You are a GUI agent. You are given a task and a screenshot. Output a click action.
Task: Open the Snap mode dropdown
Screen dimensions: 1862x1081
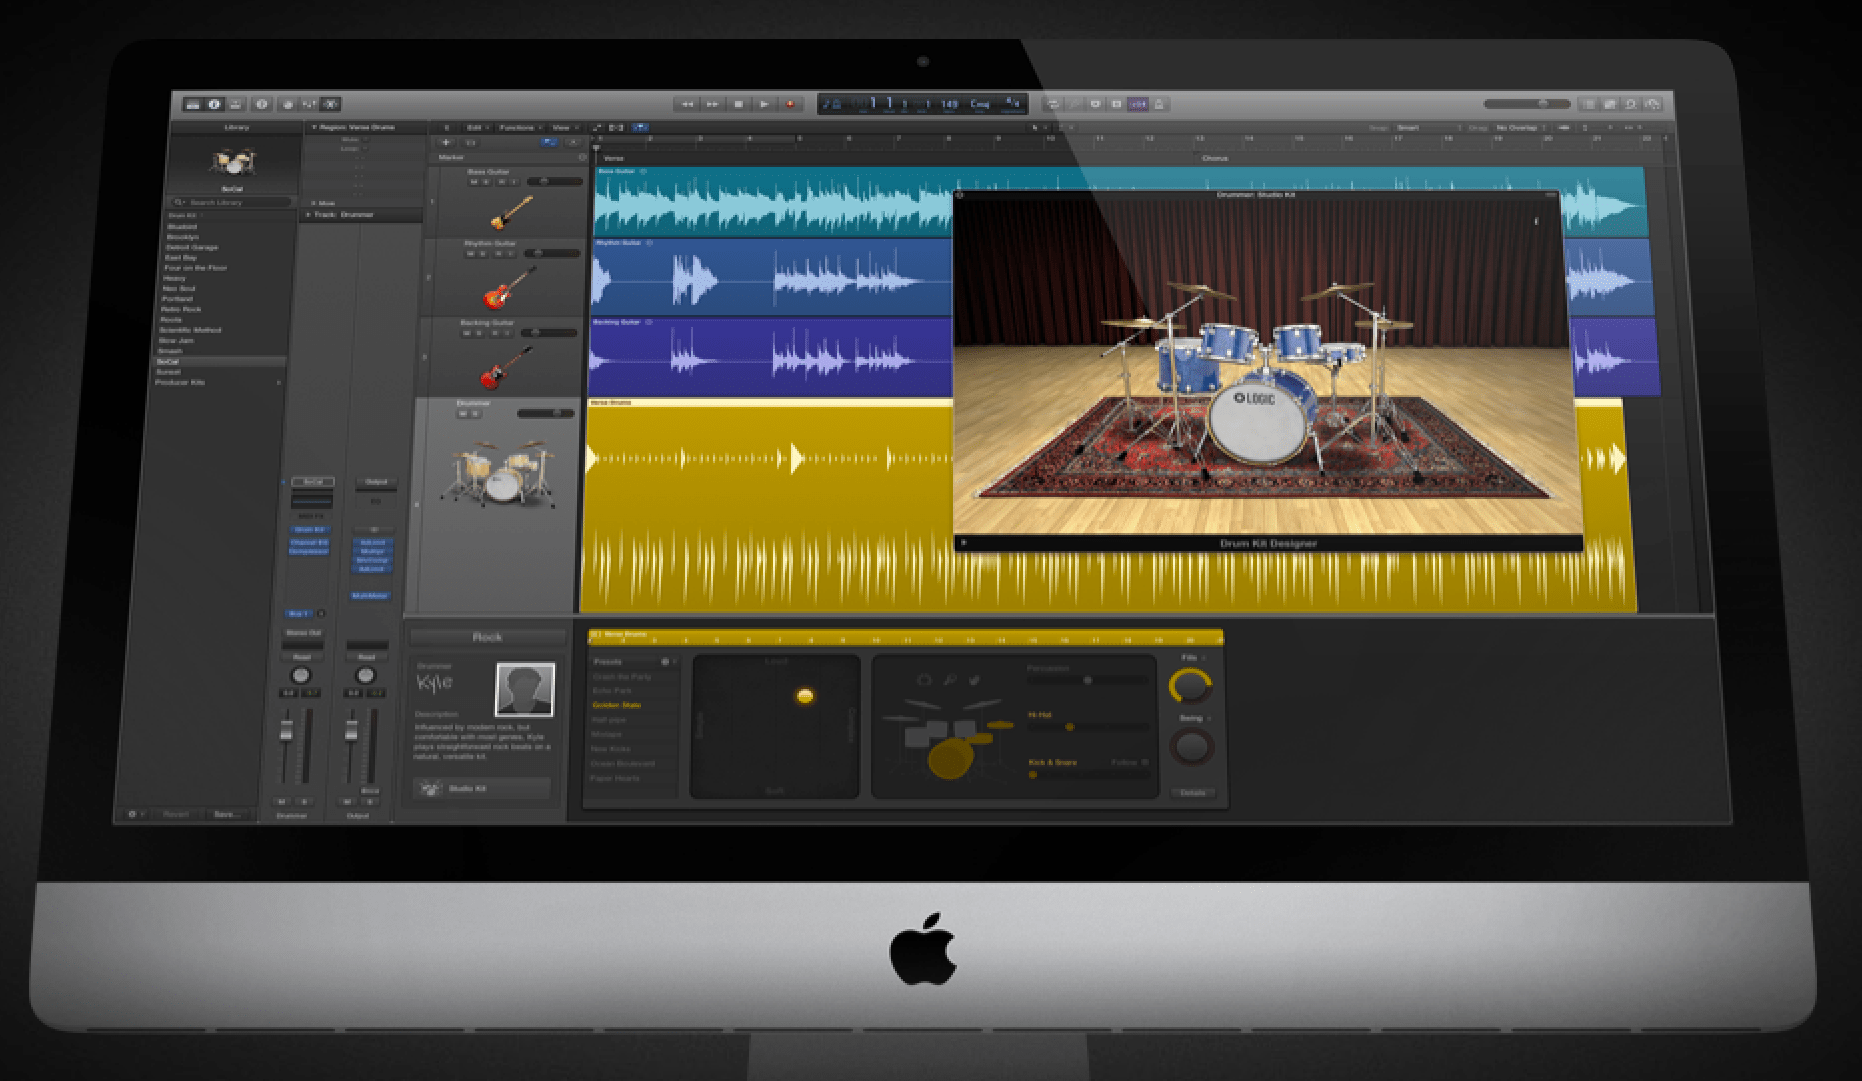click(1427, 128)
